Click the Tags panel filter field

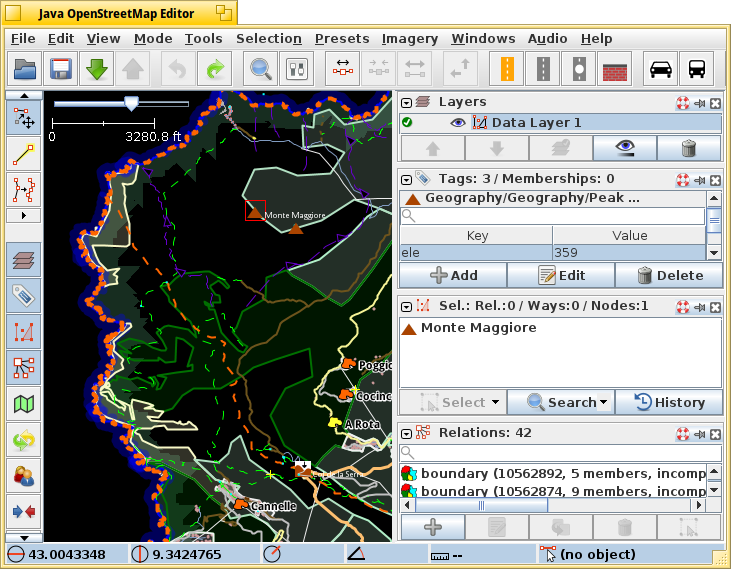click(x=552, y=216)
